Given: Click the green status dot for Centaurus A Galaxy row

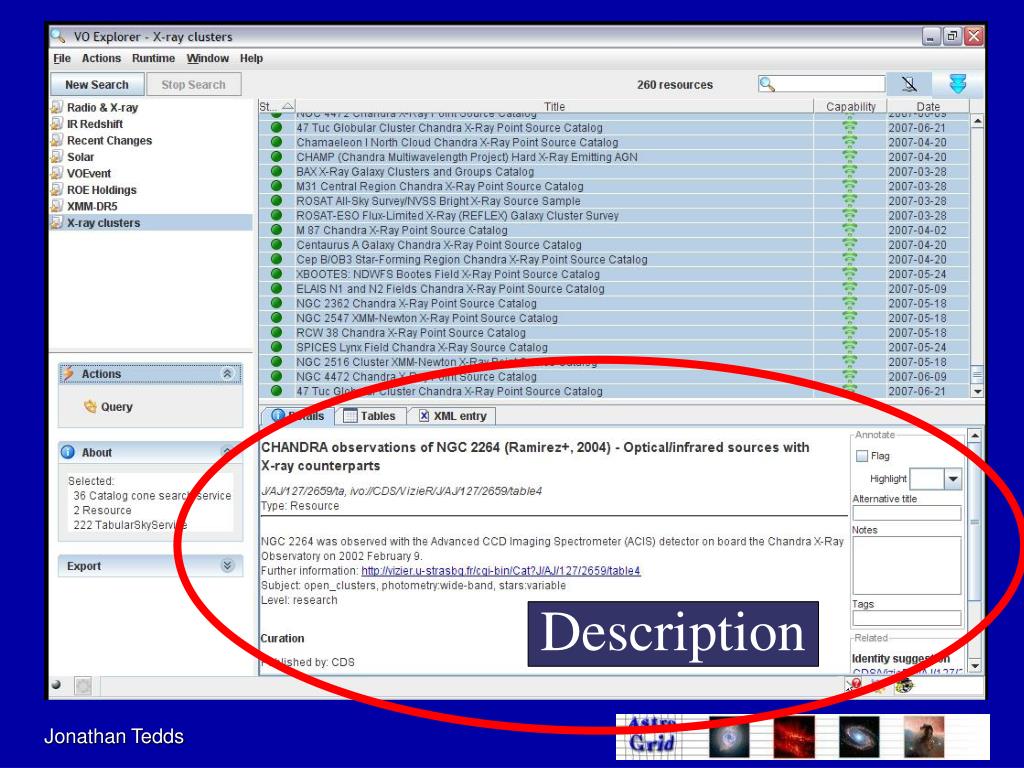Looking at the screenshot, I should tap(276, 244).
